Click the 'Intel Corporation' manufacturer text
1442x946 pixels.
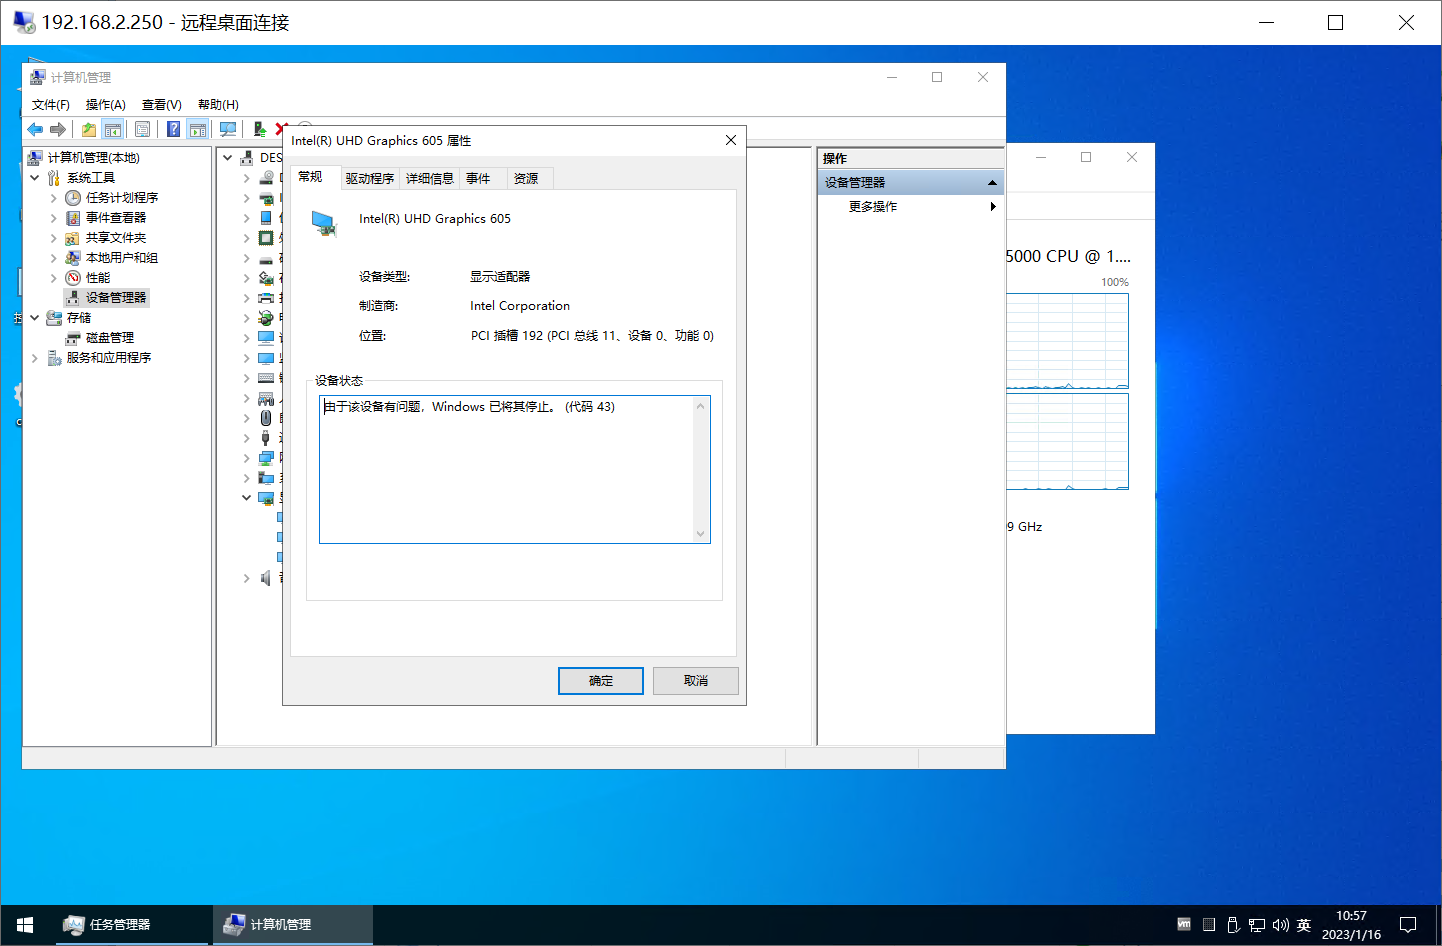[520, 306]
